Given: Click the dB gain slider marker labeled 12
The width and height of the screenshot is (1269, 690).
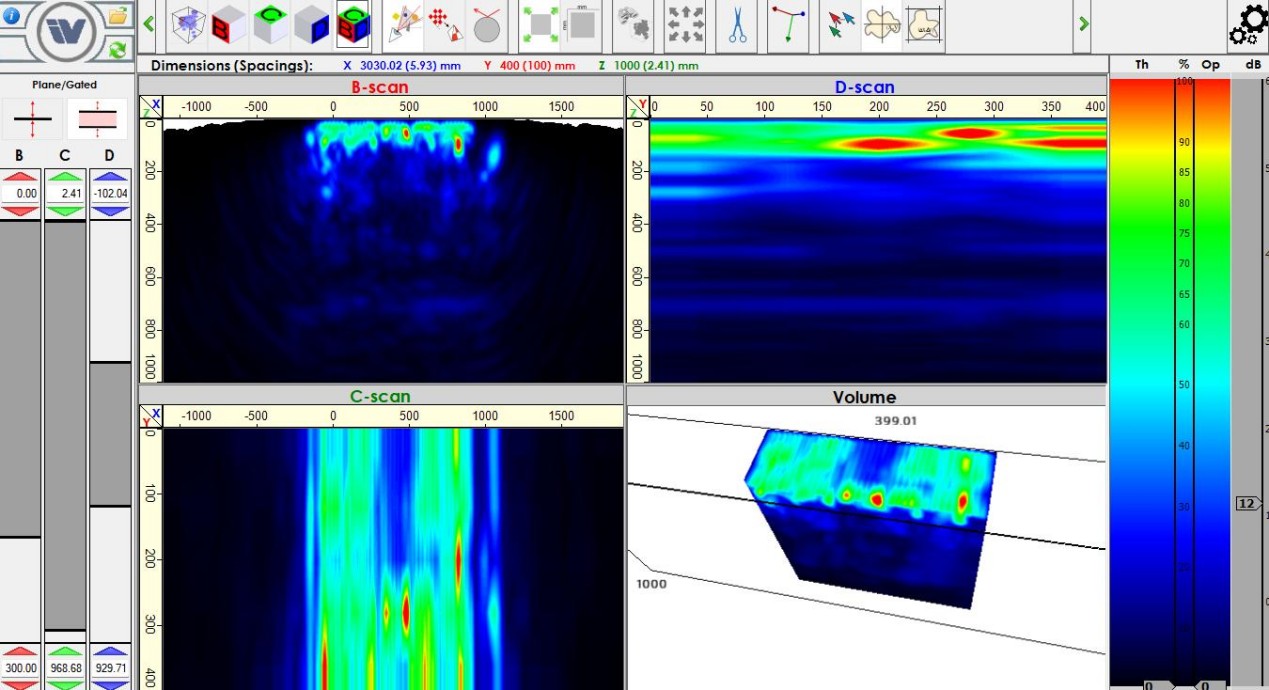Looking at the screenshot, I should [1247, 503].
